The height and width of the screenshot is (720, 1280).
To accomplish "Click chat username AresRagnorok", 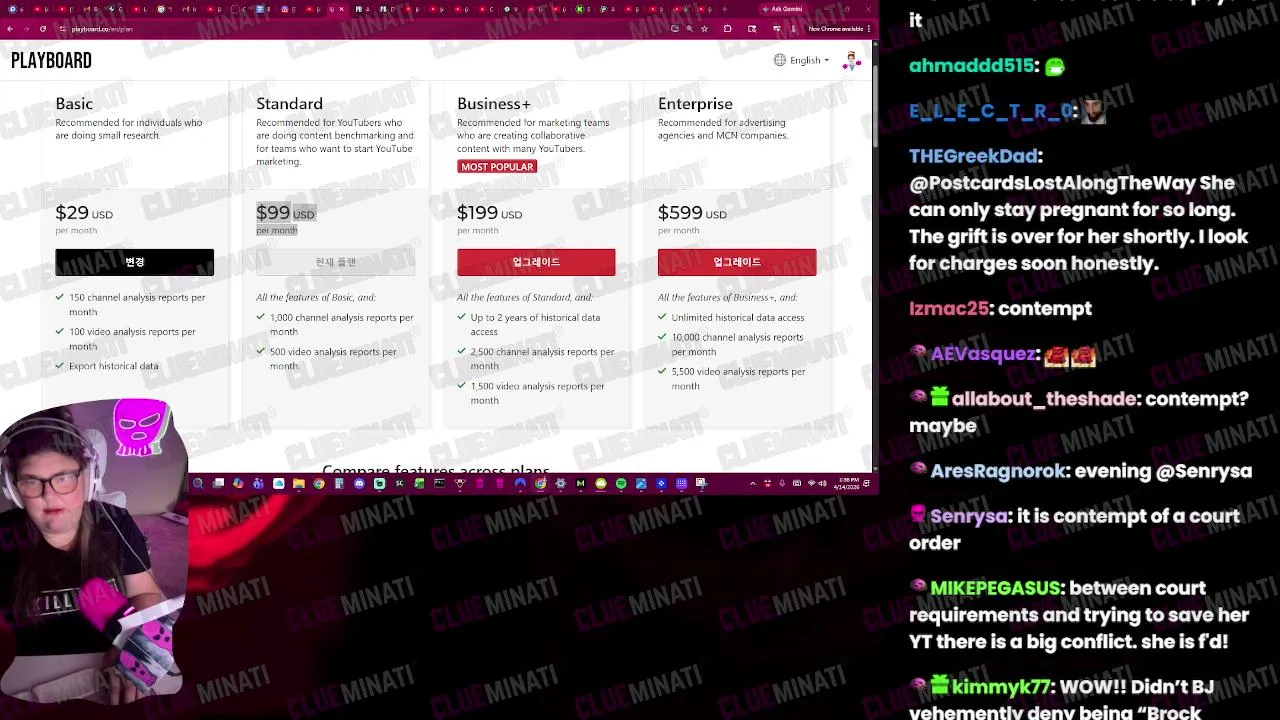I will pyautogui.click(x=998, y=470).
